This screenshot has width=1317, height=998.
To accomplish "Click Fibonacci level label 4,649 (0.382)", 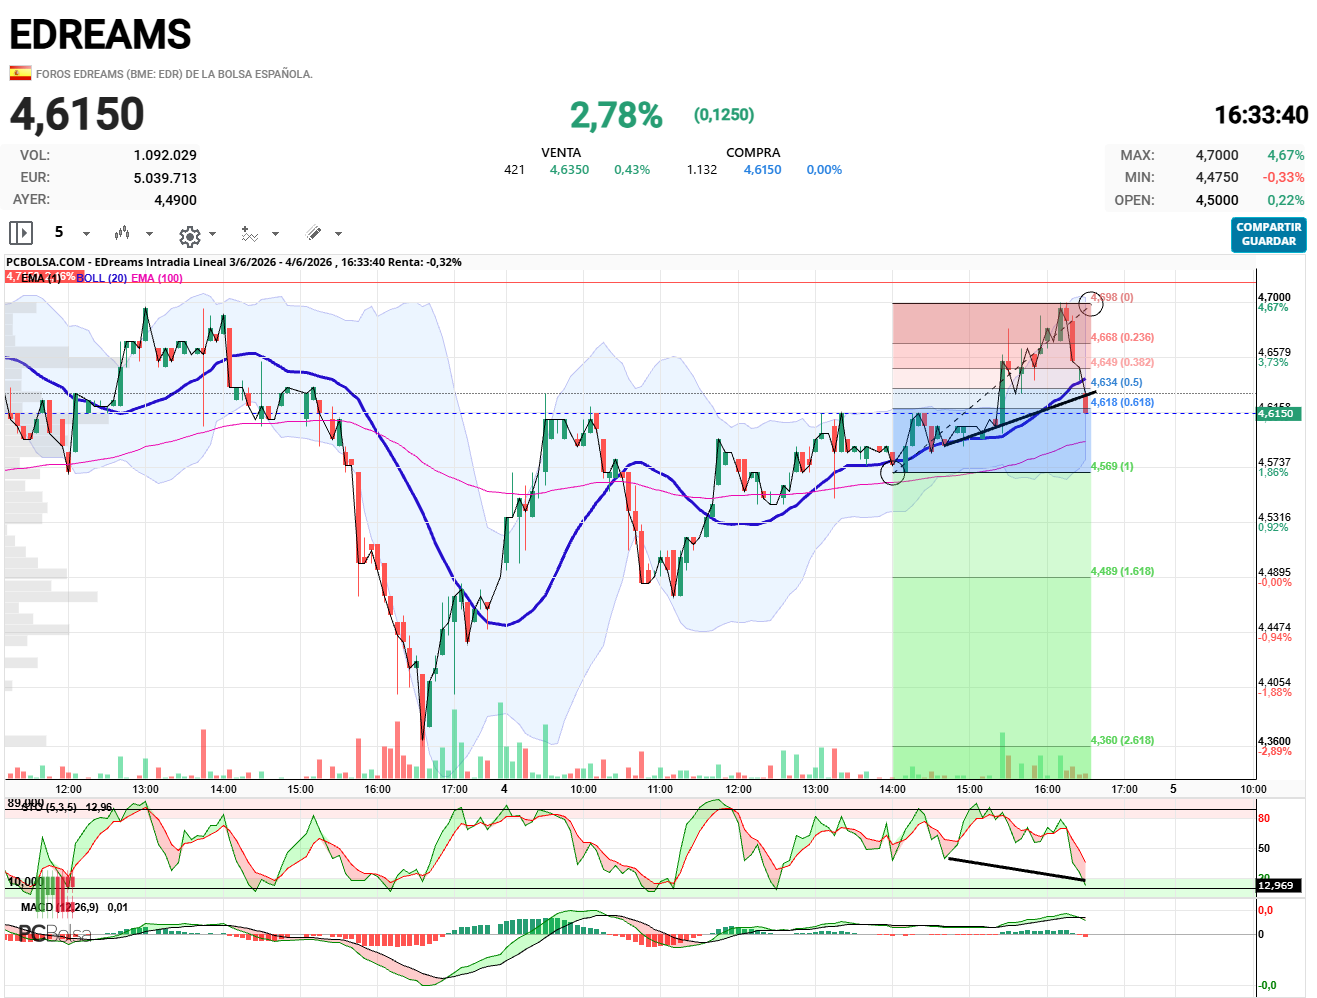I will [1122, 362].
